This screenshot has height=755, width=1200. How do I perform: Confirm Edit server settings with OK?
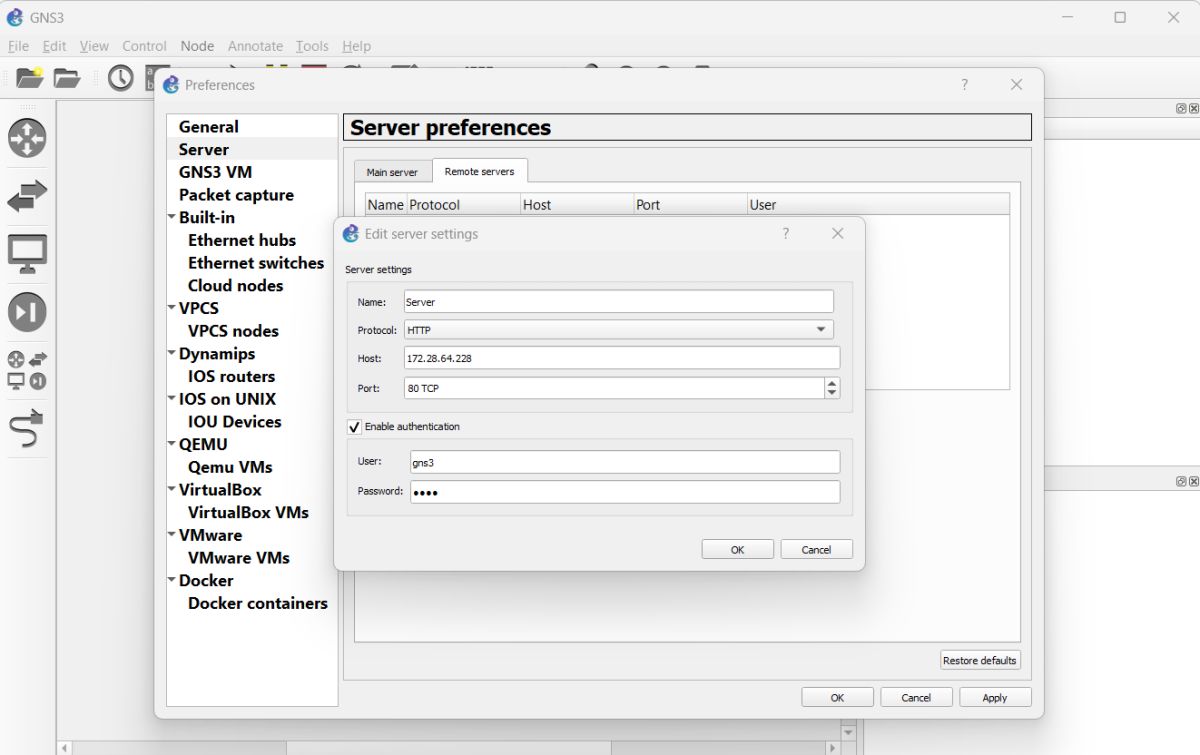[x=737, y=549]
